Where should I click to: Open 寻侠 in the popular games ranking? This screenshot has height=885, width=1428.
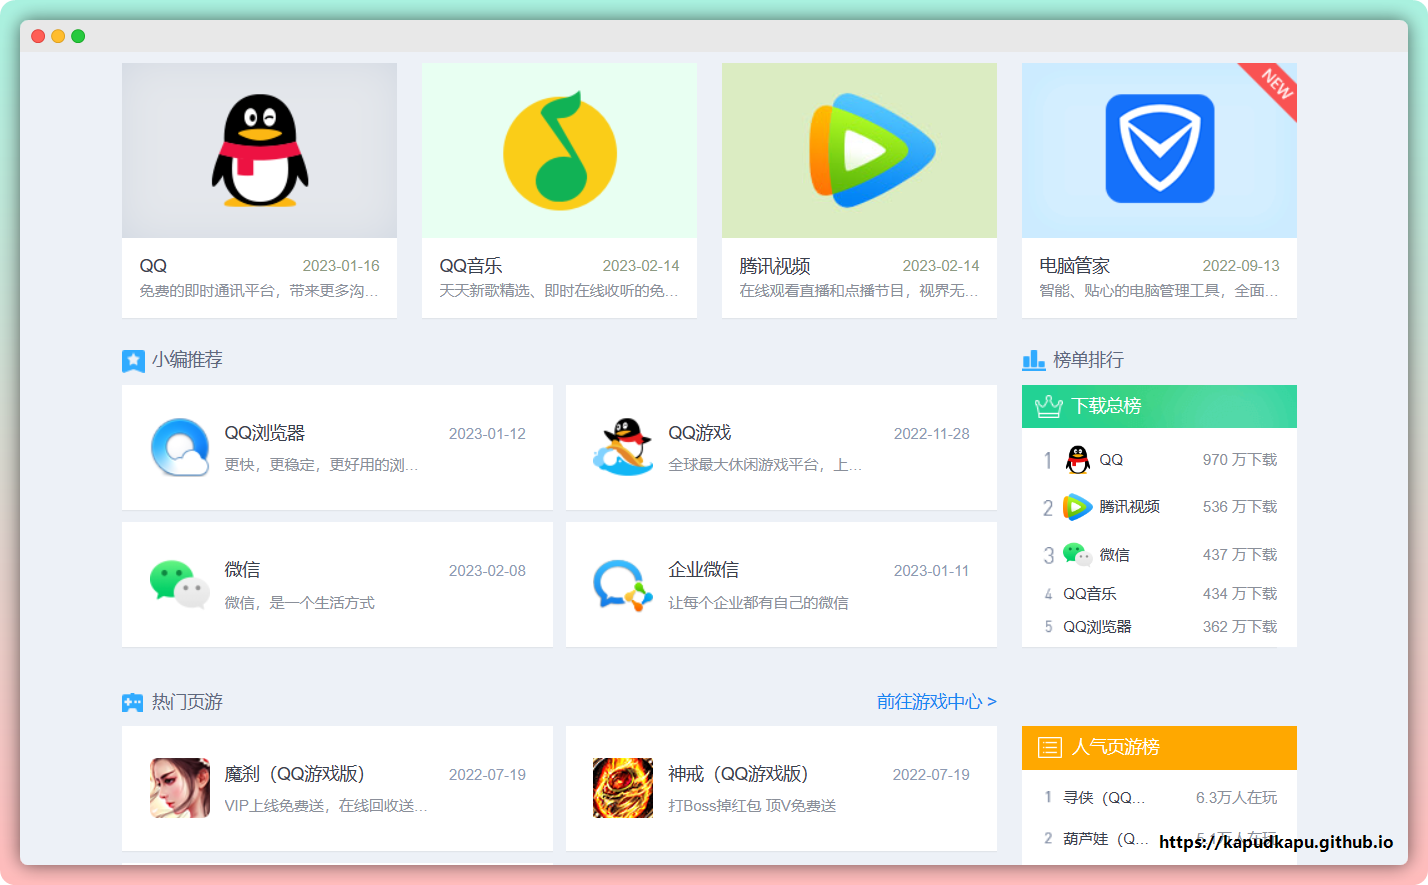pyautogui.click(x=1104, y=798)
